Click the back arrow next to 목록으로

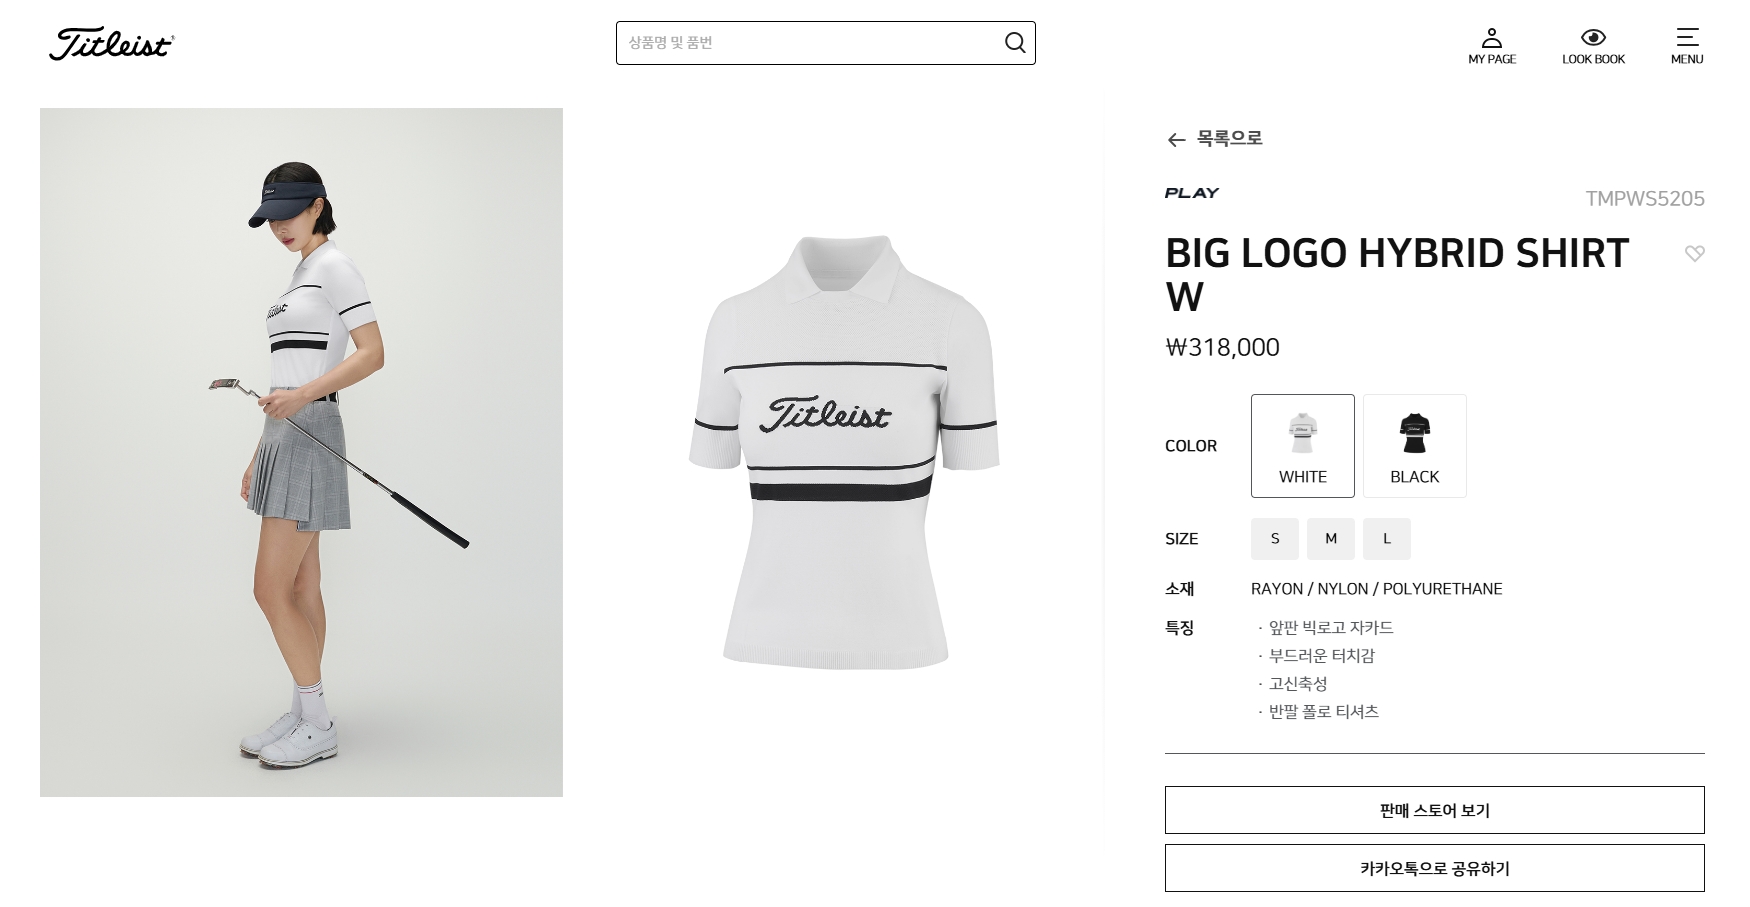click(1176, 140)
